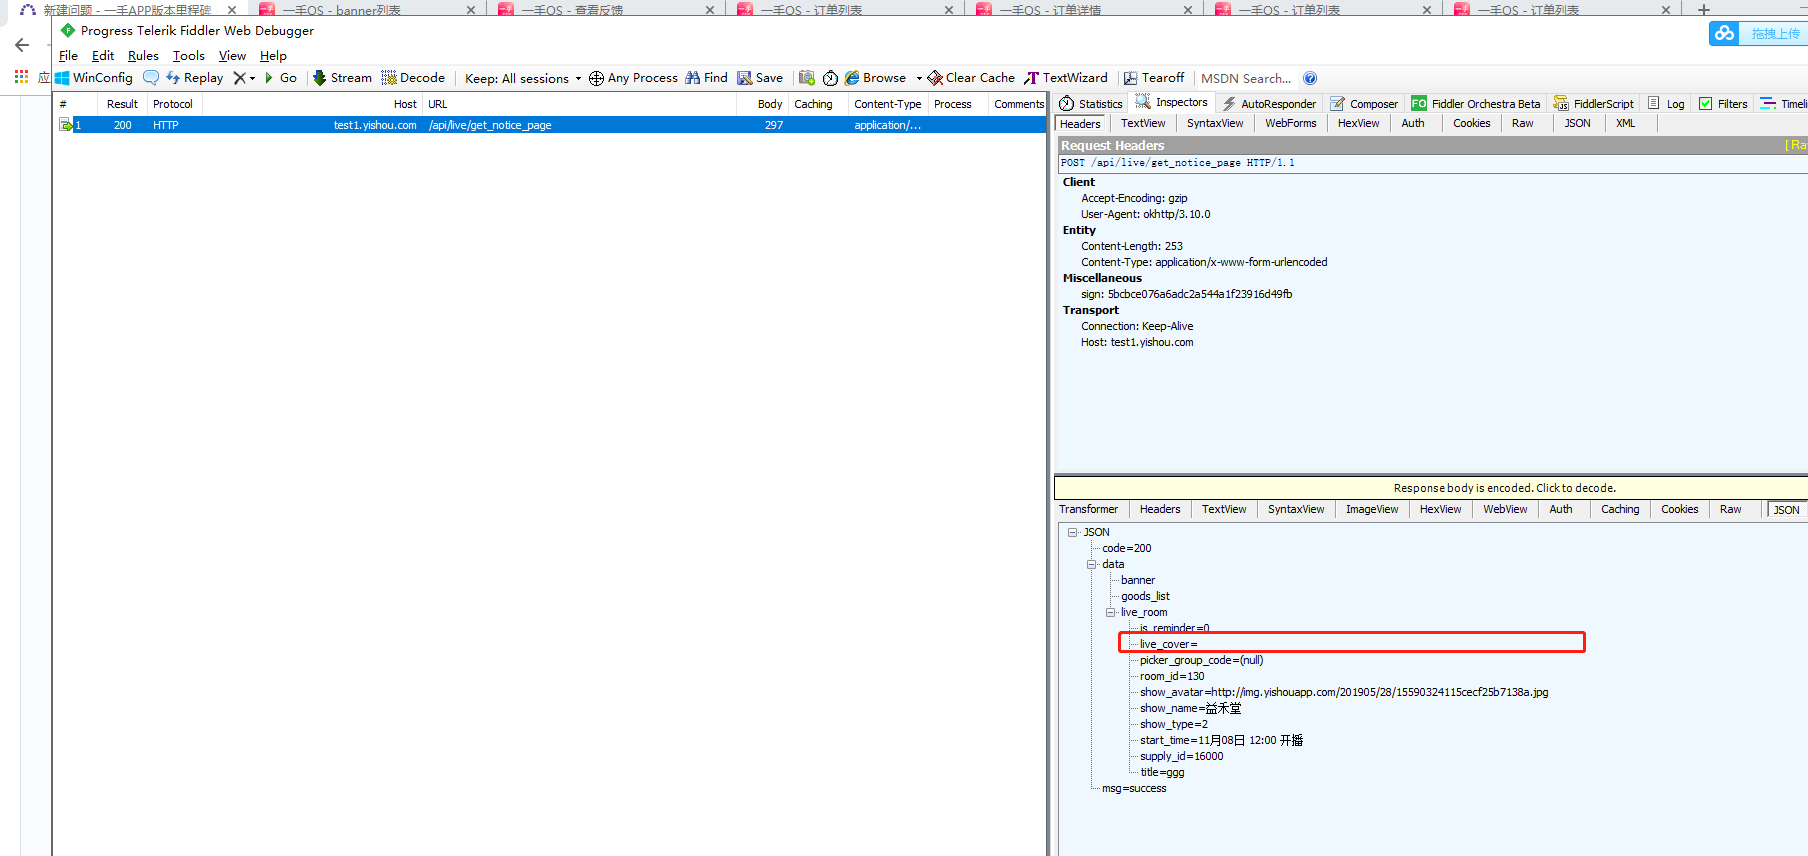1808x856 pixels.
Task: Open the Edit menu
Action: (x=103, y=56)
